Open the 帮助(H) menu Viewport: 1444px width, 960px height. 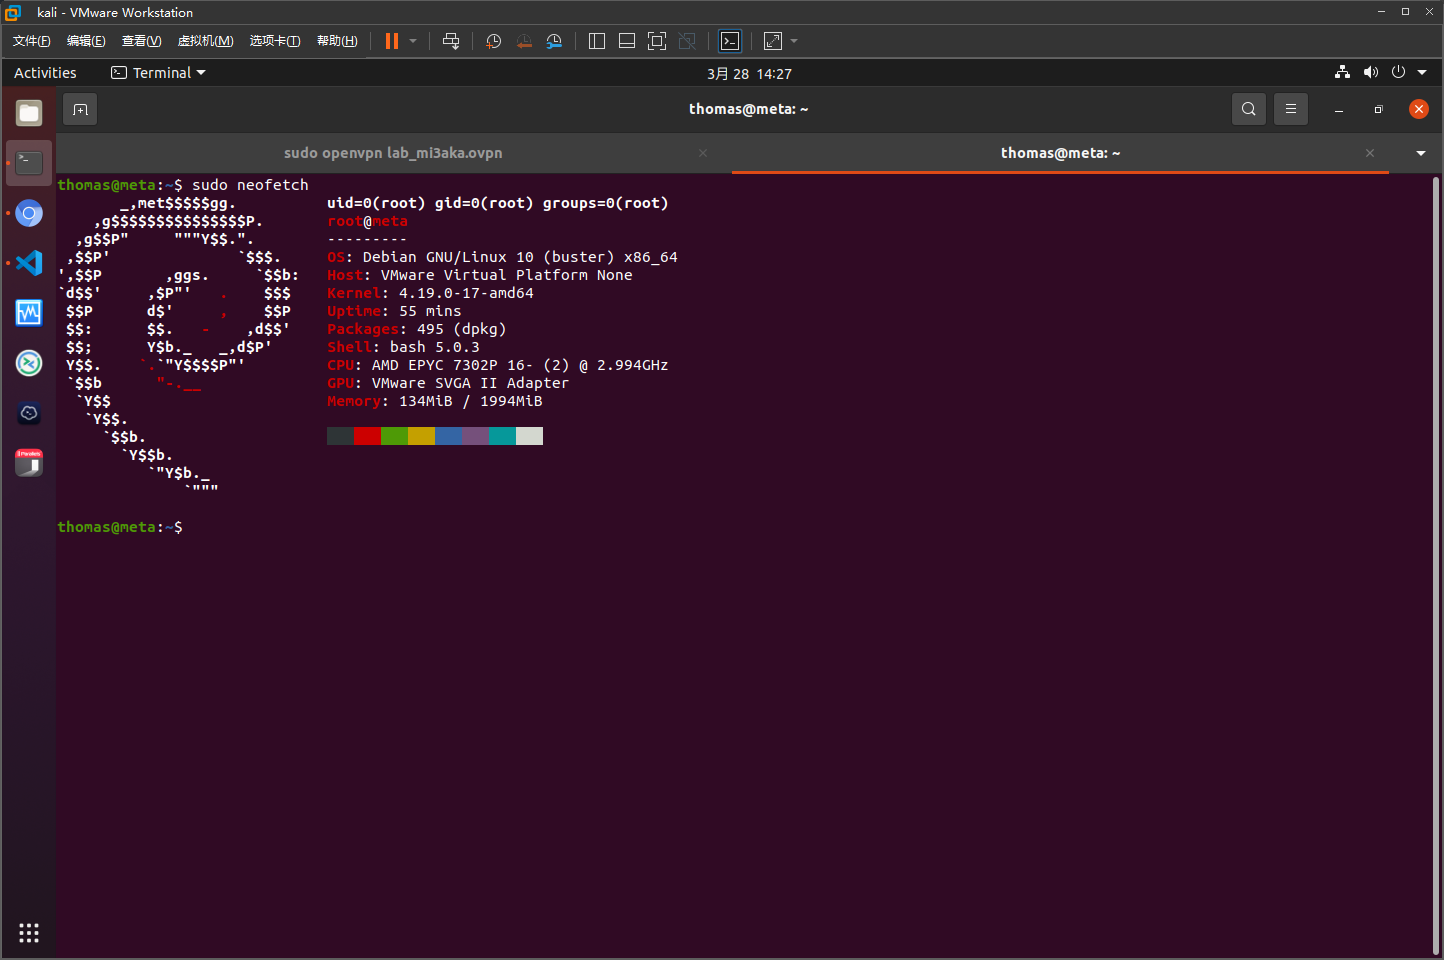[x=337, y=41]
